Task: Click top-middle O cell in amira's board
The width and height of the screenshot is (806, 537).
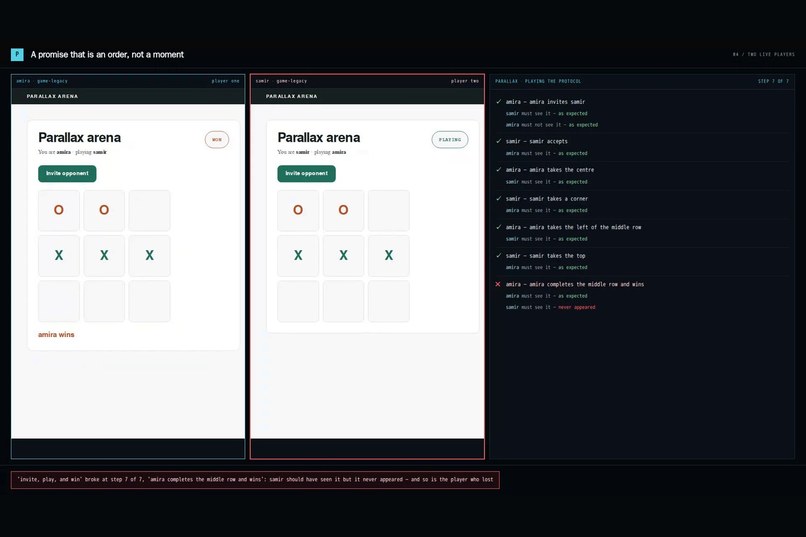Action: pyautogui.click(x=104, y=210)
